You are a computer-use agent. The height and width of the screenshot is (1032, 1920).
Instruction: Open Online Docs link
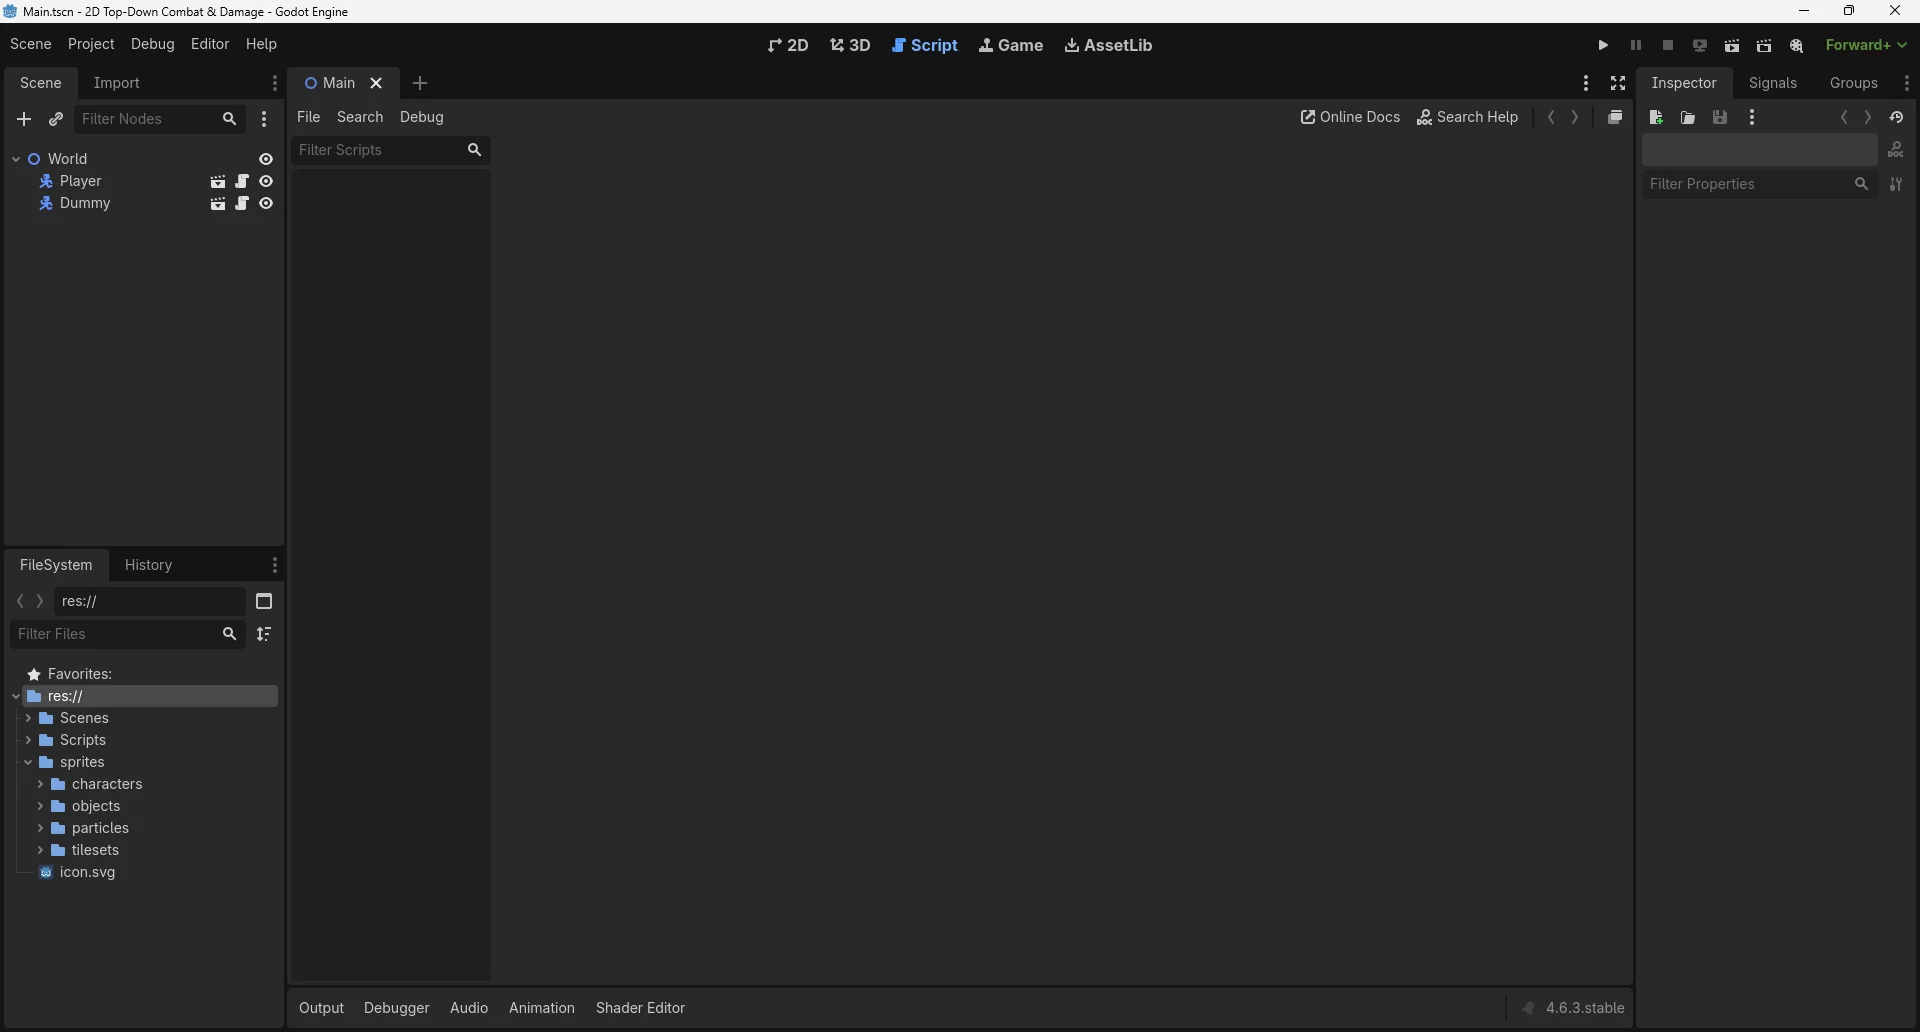point(1350,117)
